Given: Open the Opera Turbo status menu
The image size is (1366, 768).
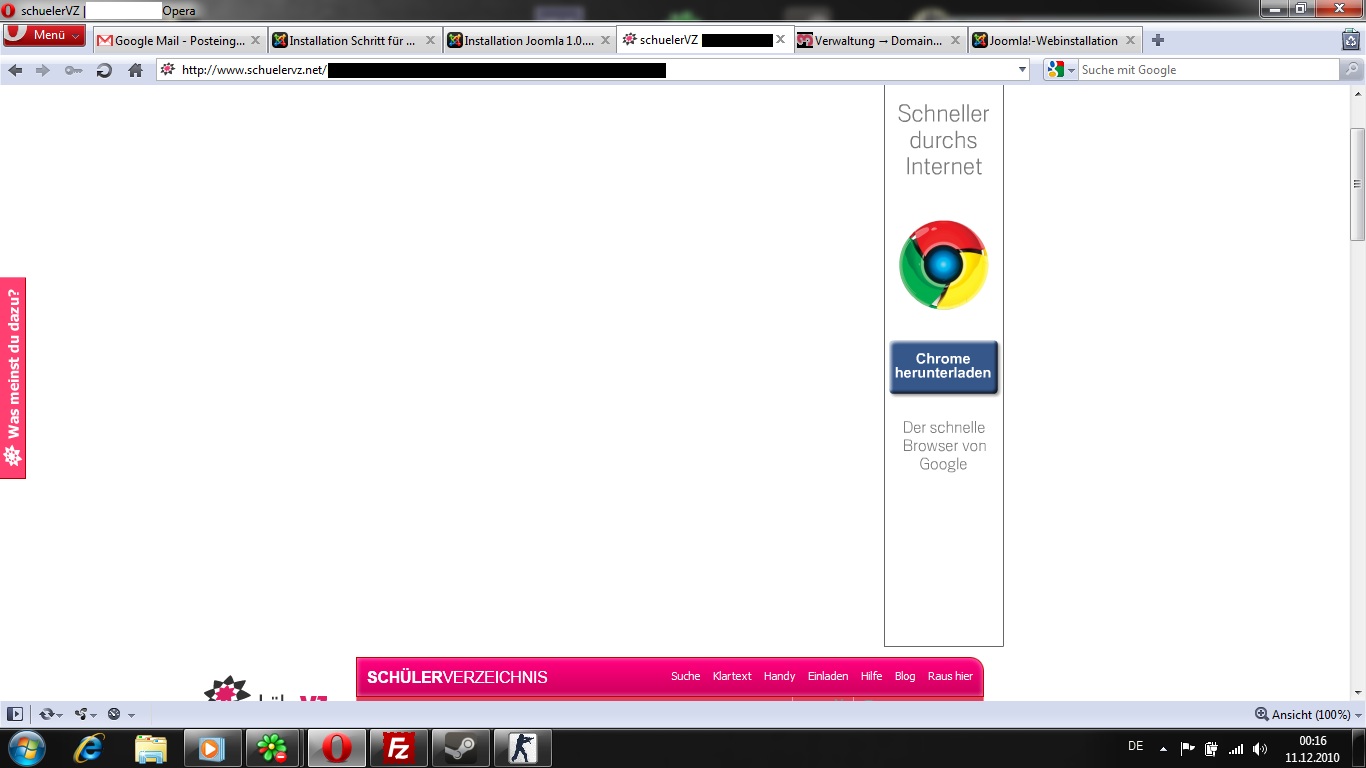Looking at the screenshot, I should coord(120,714).
